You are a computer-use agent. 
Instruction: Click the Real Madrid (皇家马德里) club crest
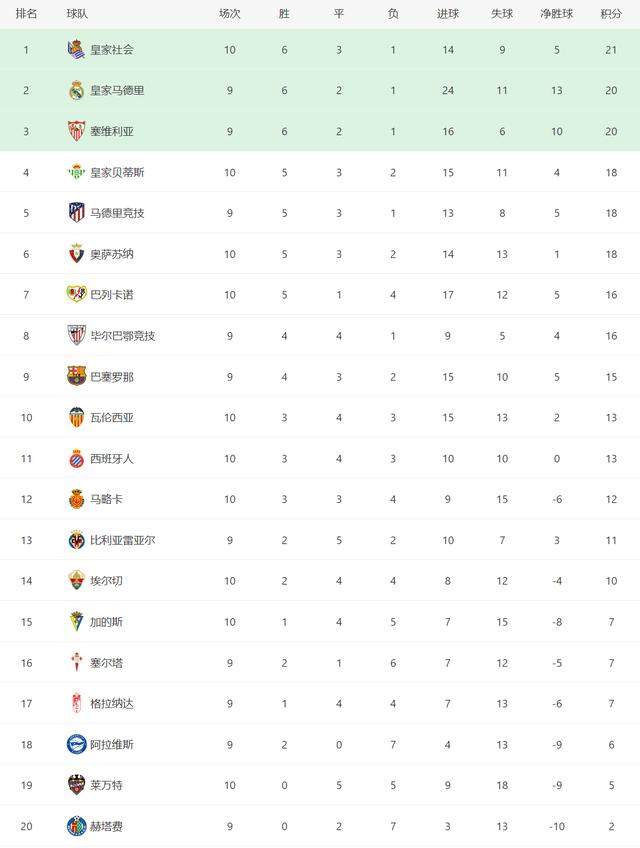coord(76,90)
